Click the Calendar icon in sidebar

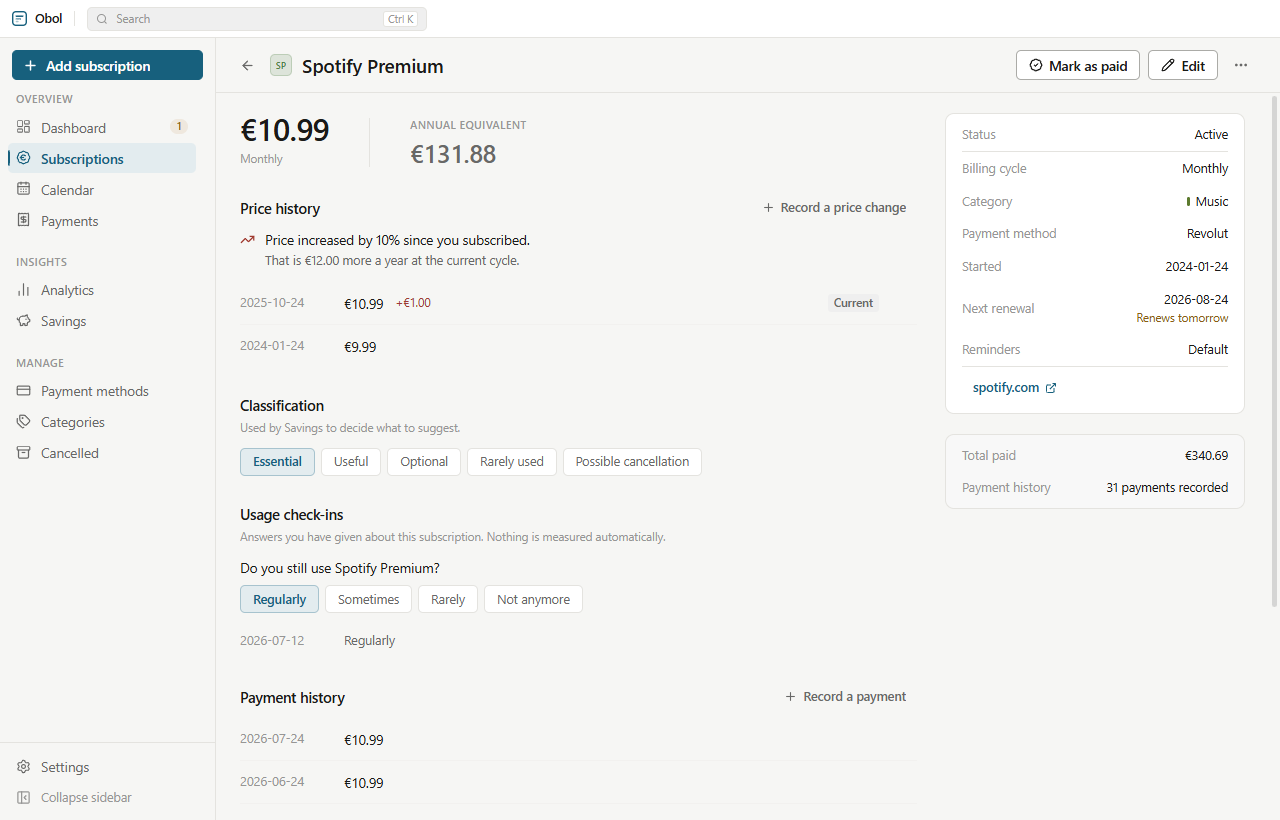click(x=23, y=189)
